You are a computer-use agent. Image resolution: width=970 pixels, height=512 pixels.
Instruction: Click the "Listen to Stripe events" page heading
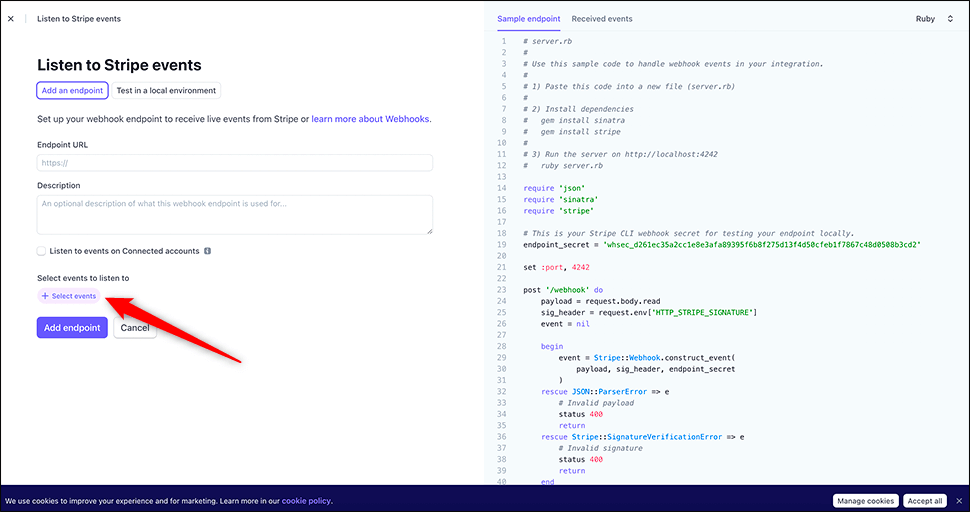click(x=119, y=65)
